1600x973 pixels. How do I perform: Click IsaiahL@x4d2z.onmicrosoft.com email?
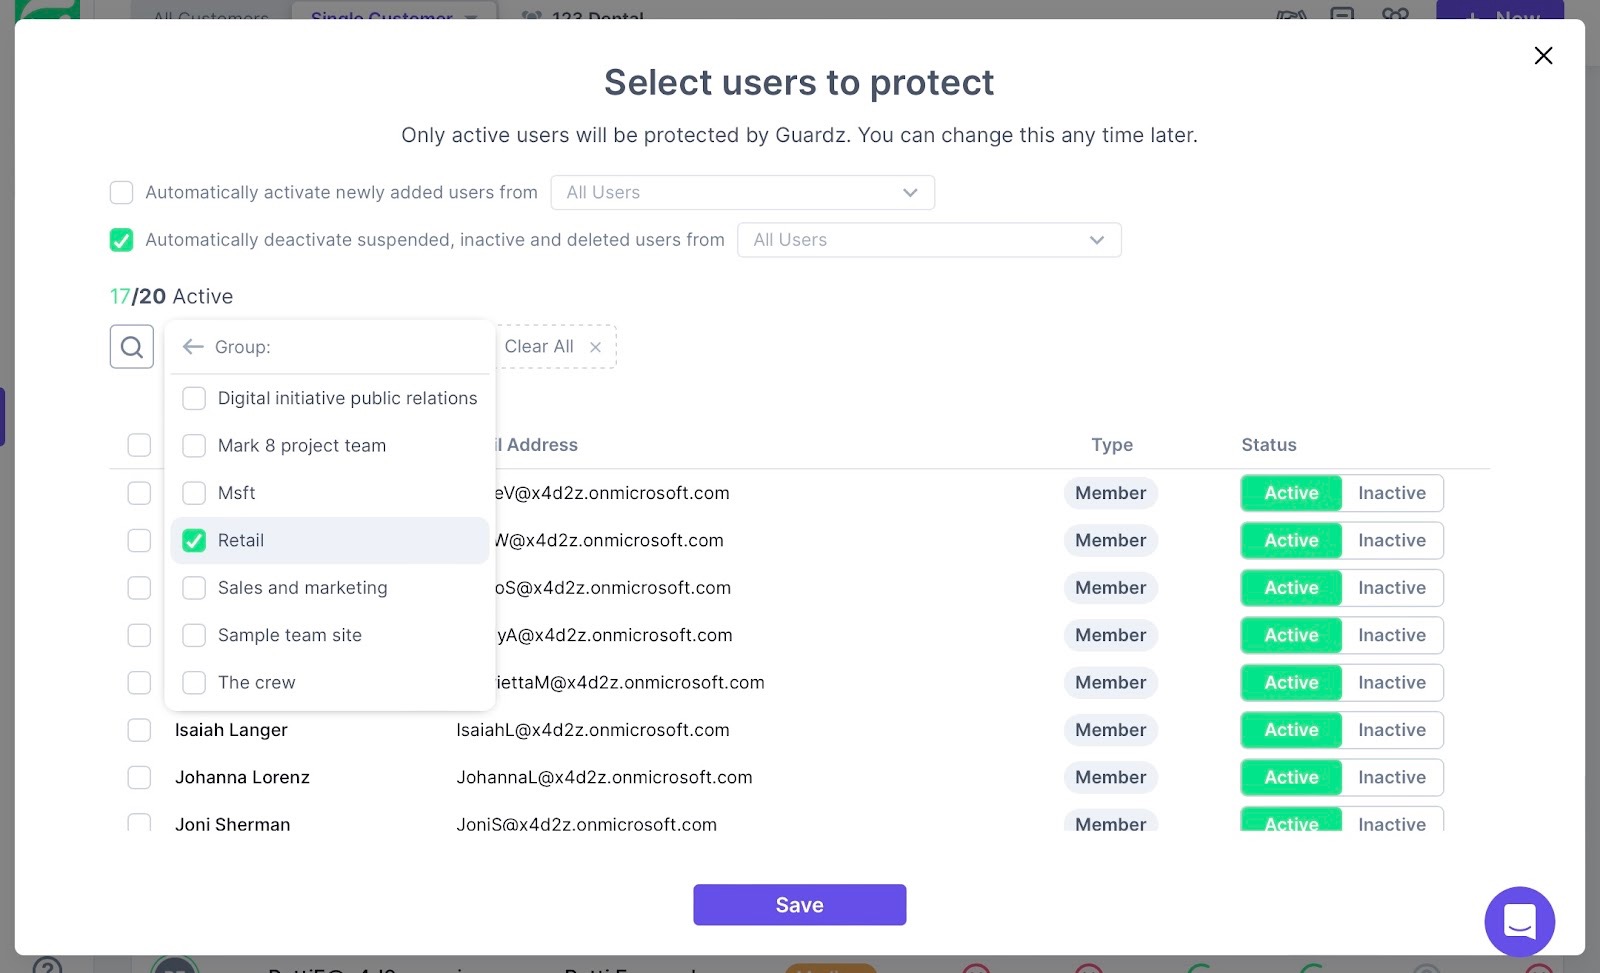coord(593,730)
